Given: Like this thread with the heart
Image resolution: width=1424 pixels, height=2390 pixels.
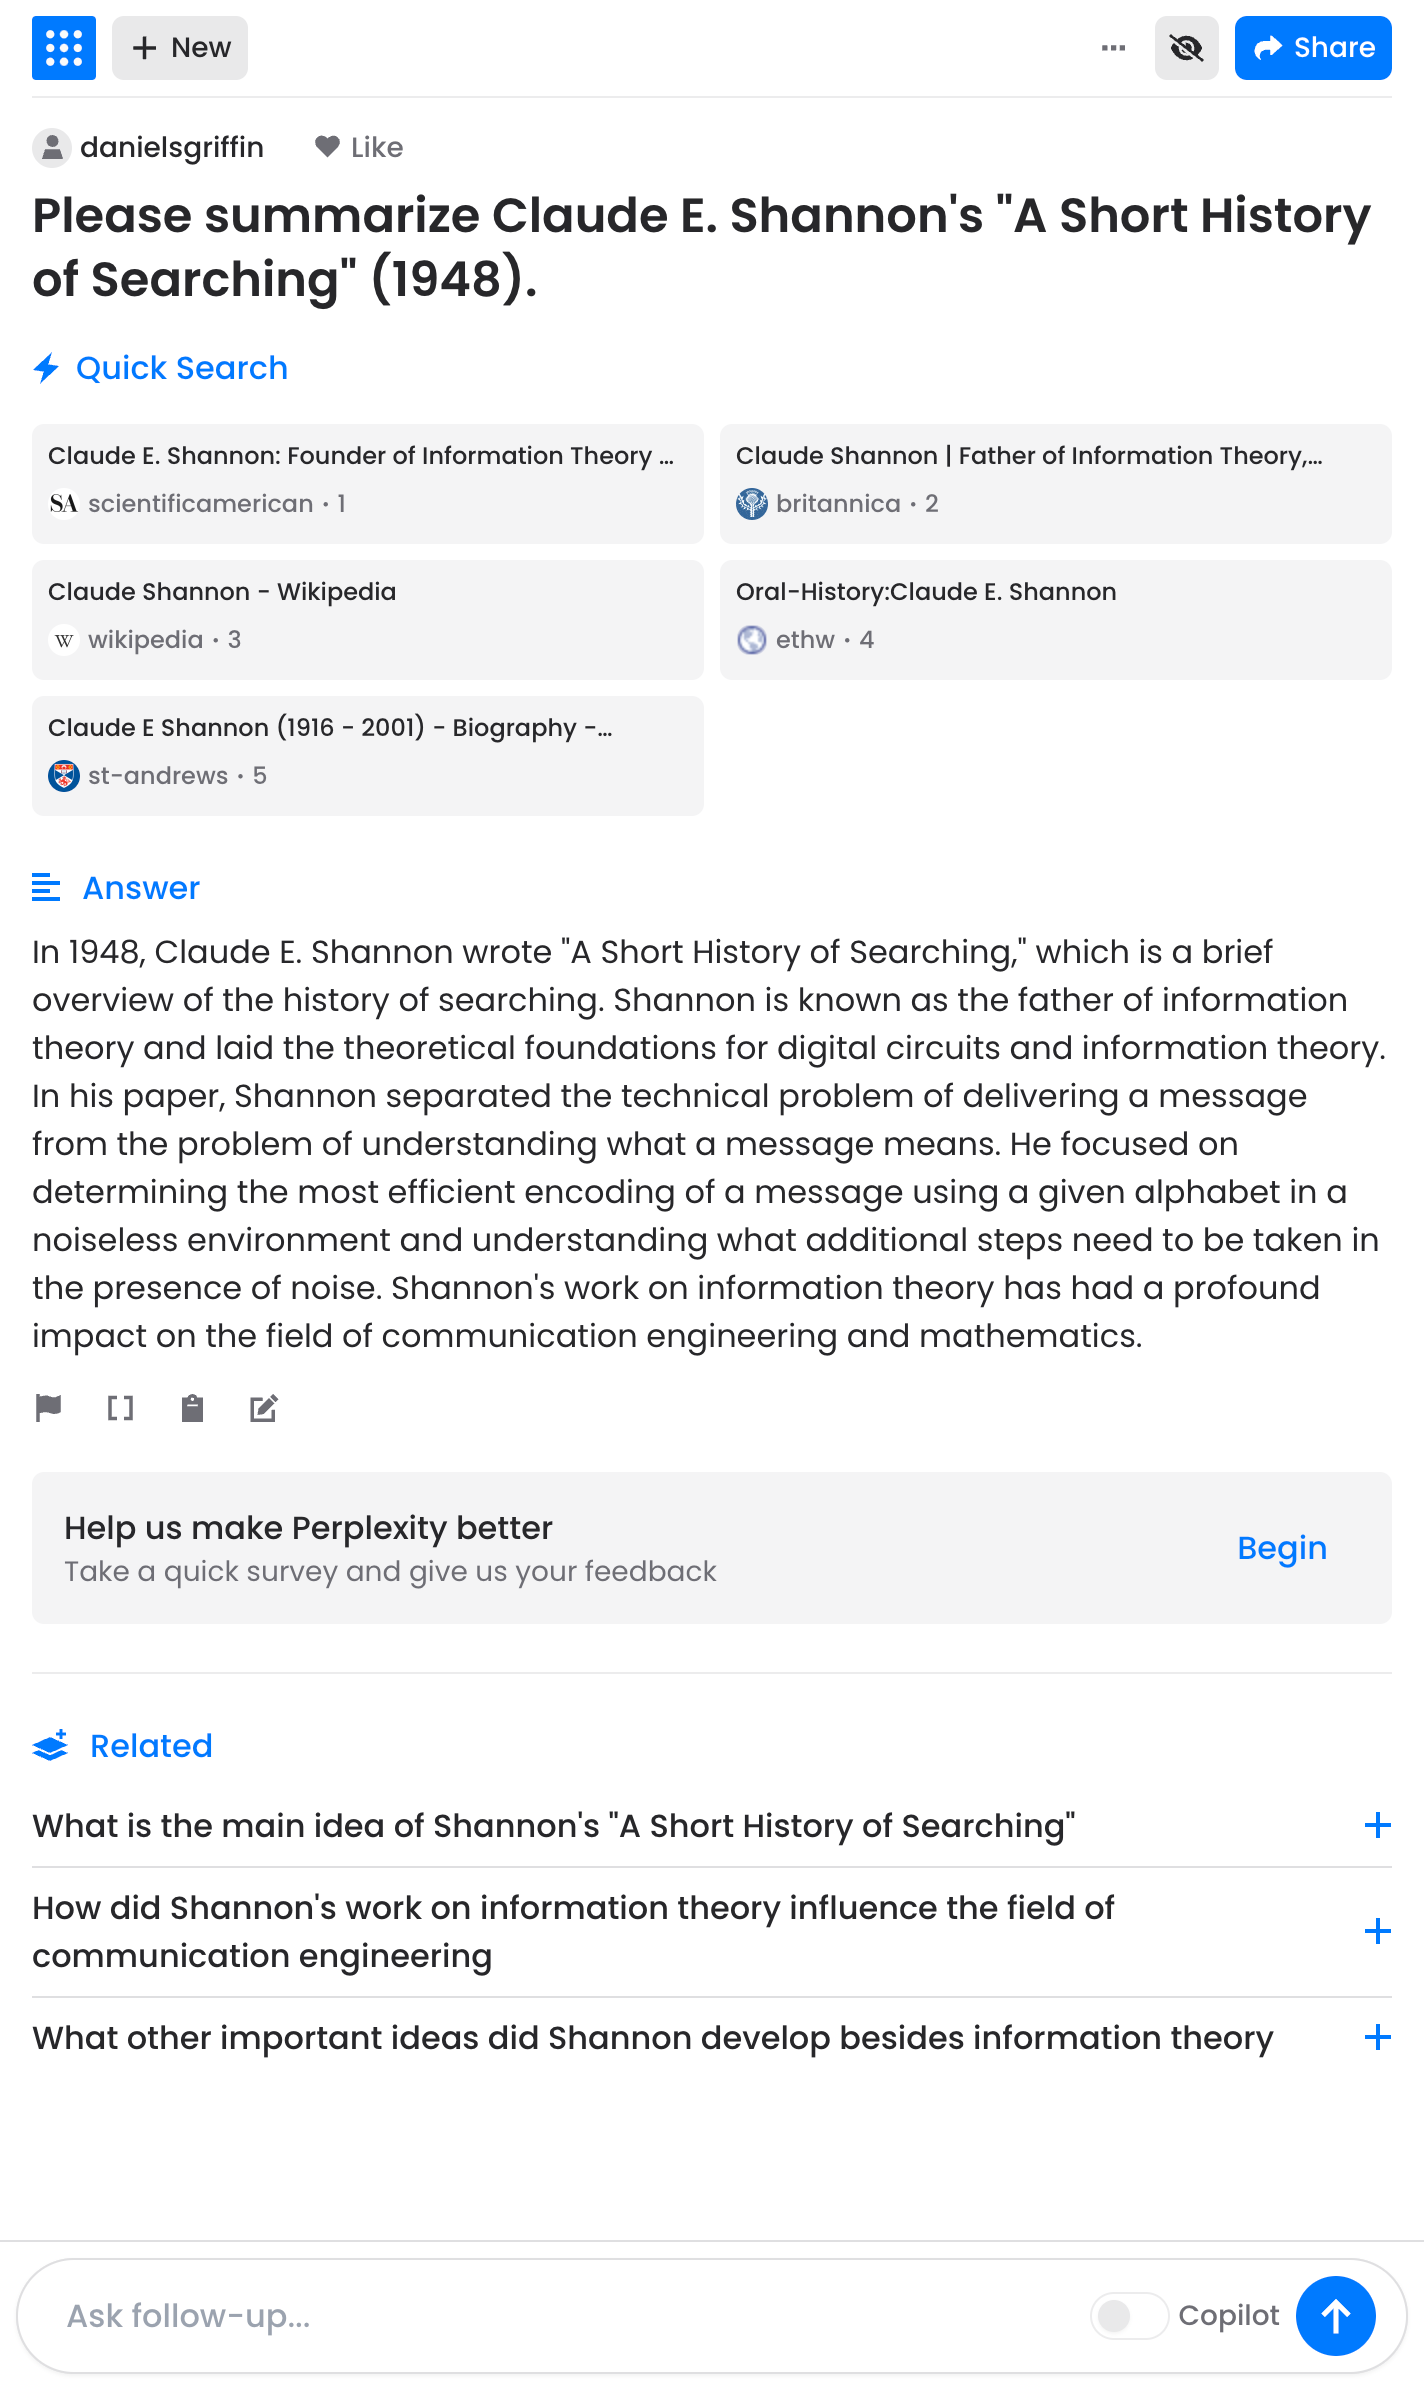Looking at the screenshot, I should tap(358, 148).
